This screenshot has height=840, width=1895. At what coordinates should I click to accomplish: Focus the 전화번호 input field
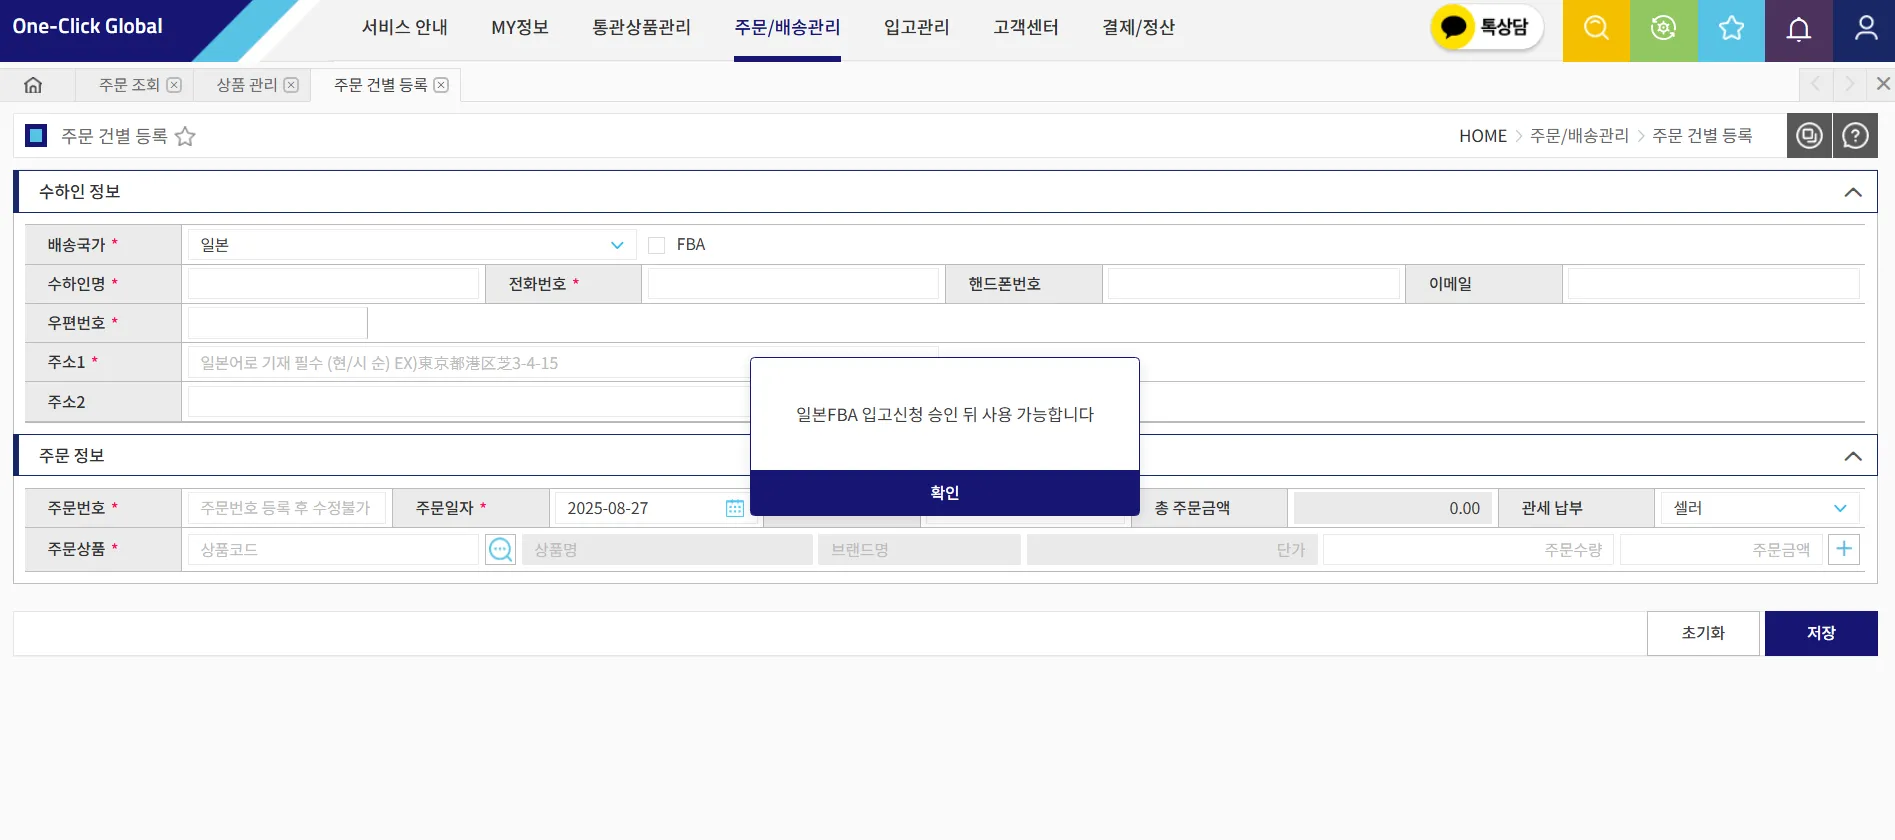tap(794, 284)
